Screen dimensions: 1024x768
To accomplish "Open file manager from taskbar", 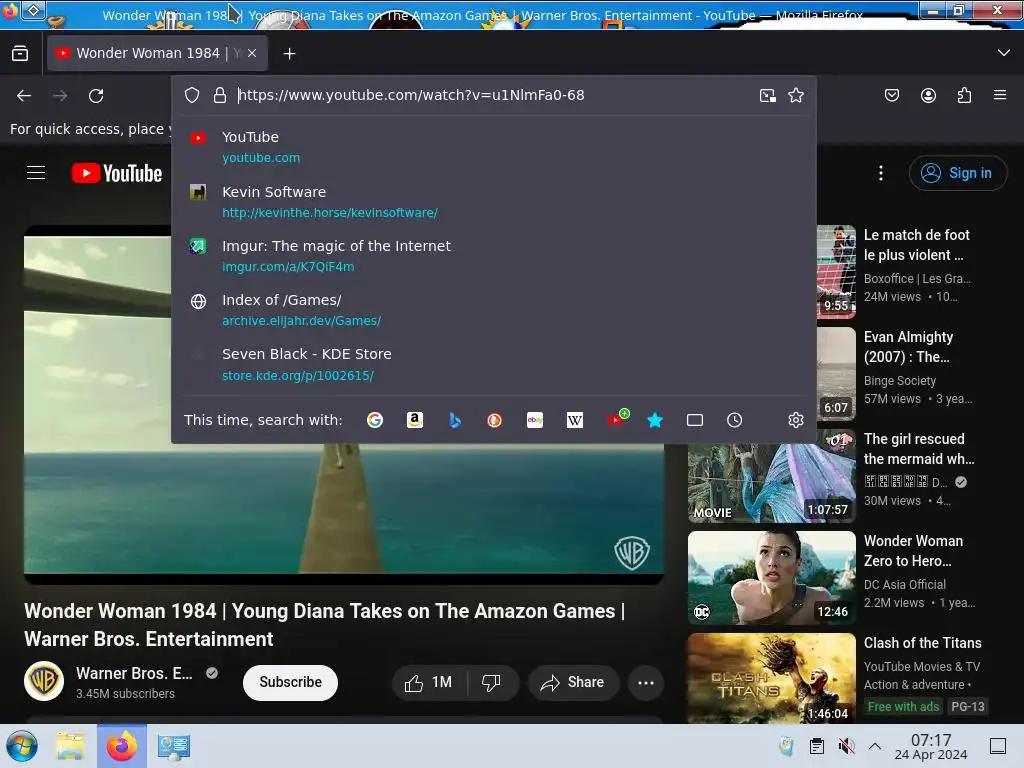I will [x=70, y=746].
